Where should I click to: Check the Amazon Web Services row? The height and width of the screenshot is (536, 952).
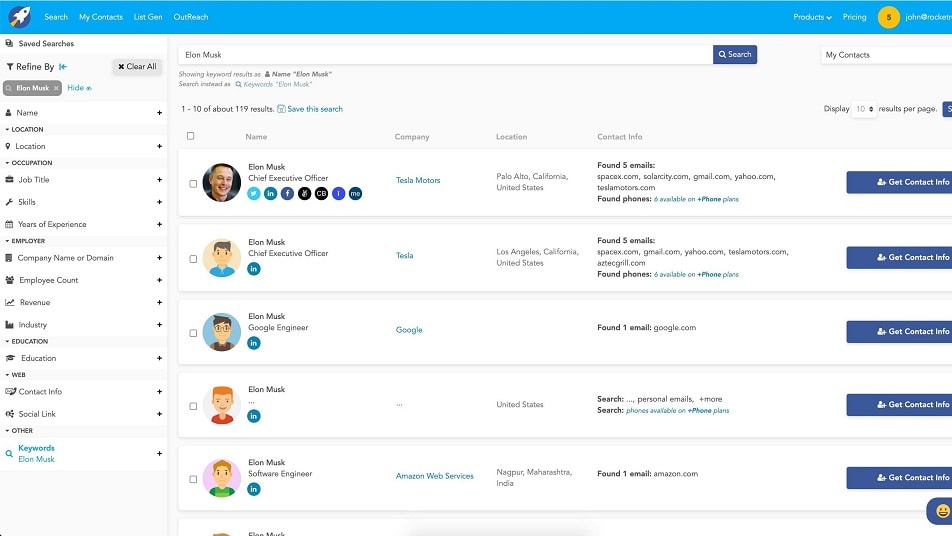pos(193,480)
